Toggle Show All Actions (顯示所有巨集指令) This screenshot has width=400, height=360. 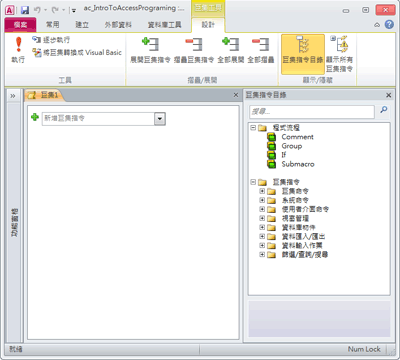tap(339, 54)
